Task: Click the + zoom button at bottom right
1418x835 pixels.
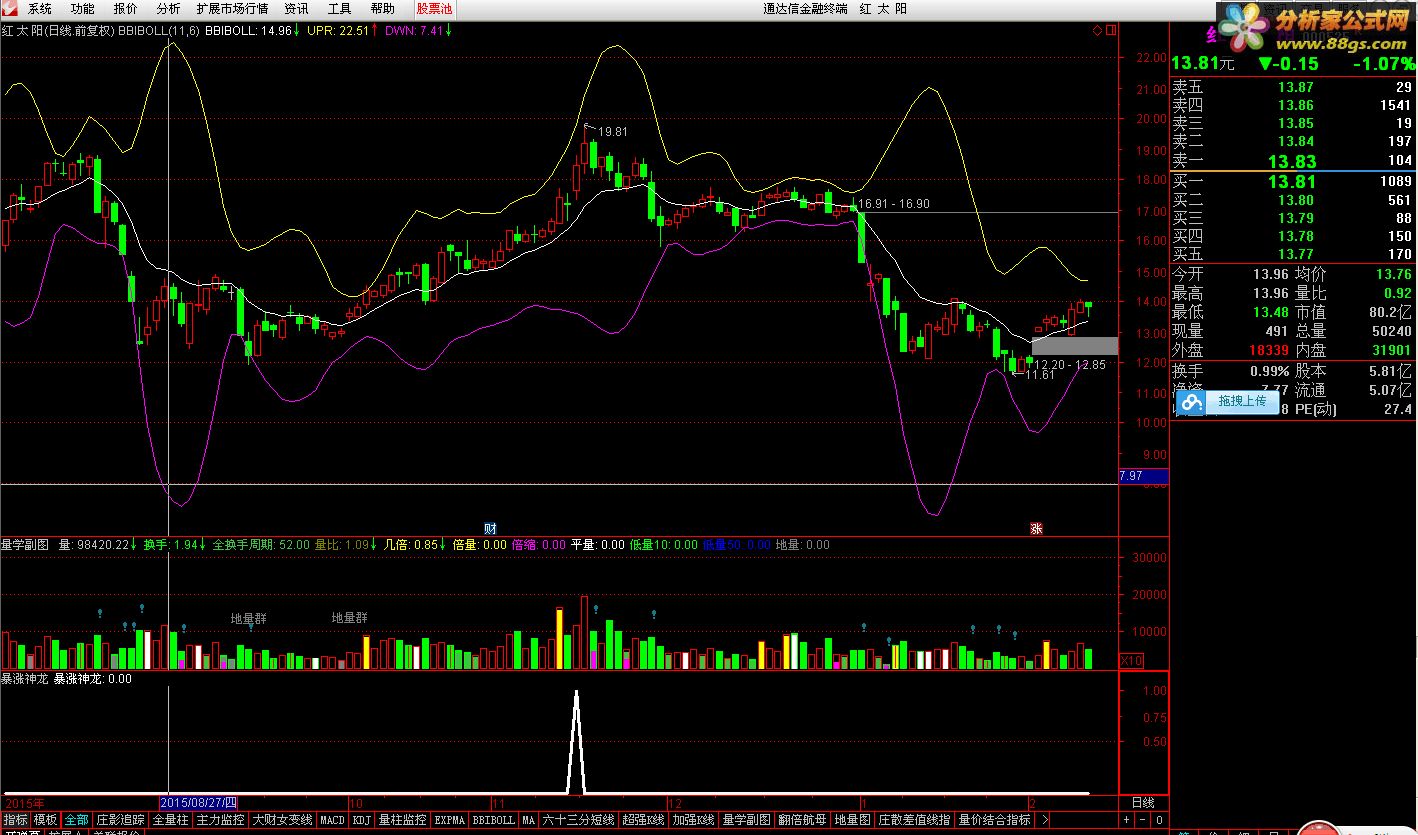Action: point(1128,819)
